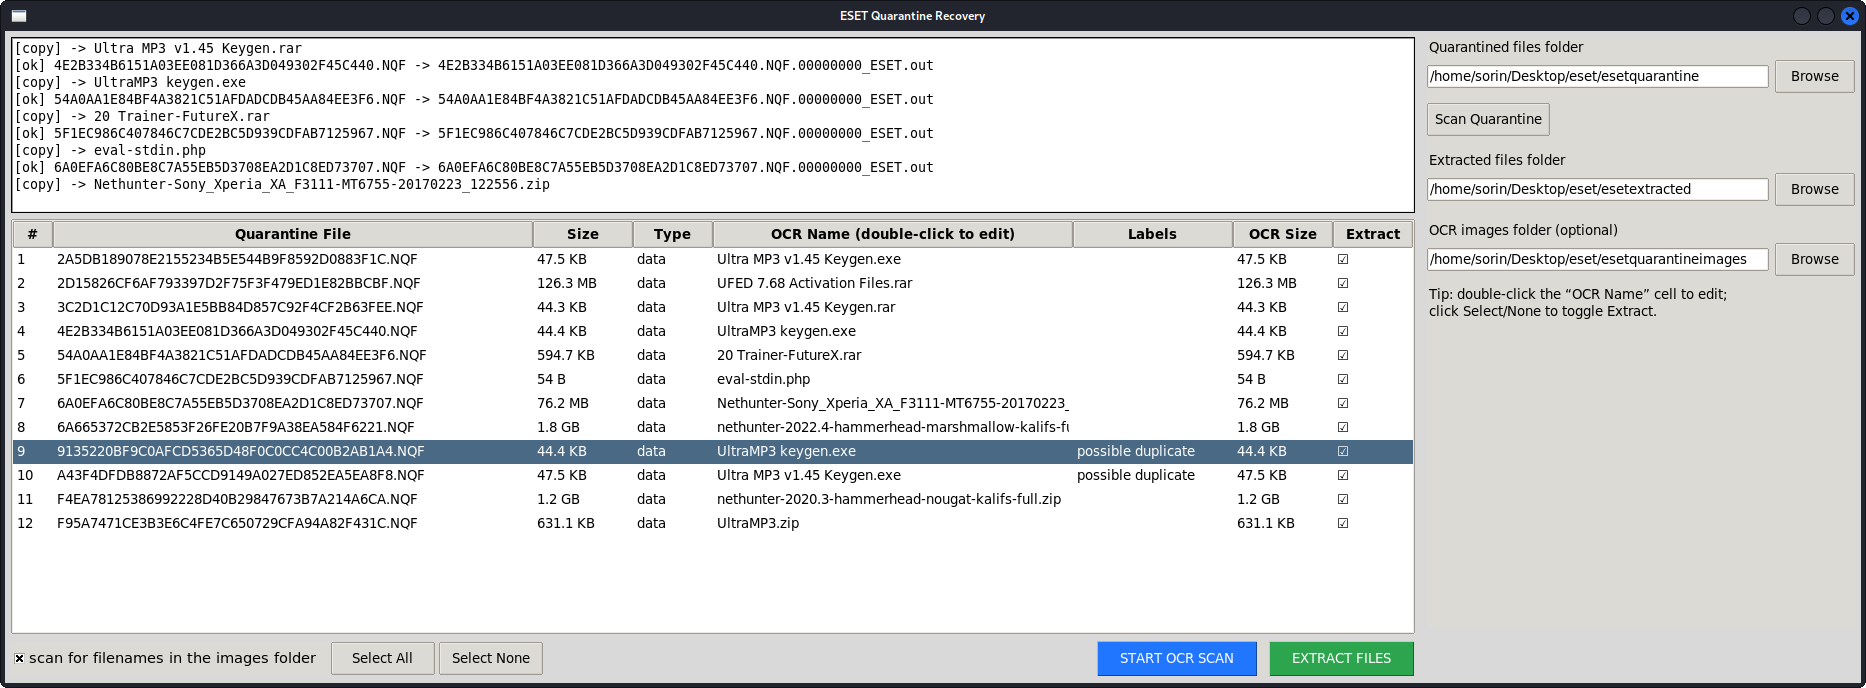
Task: Toggle extract checkbox for 20 Trainer-FutureX.rar
Action: [x=1343, y=355]
